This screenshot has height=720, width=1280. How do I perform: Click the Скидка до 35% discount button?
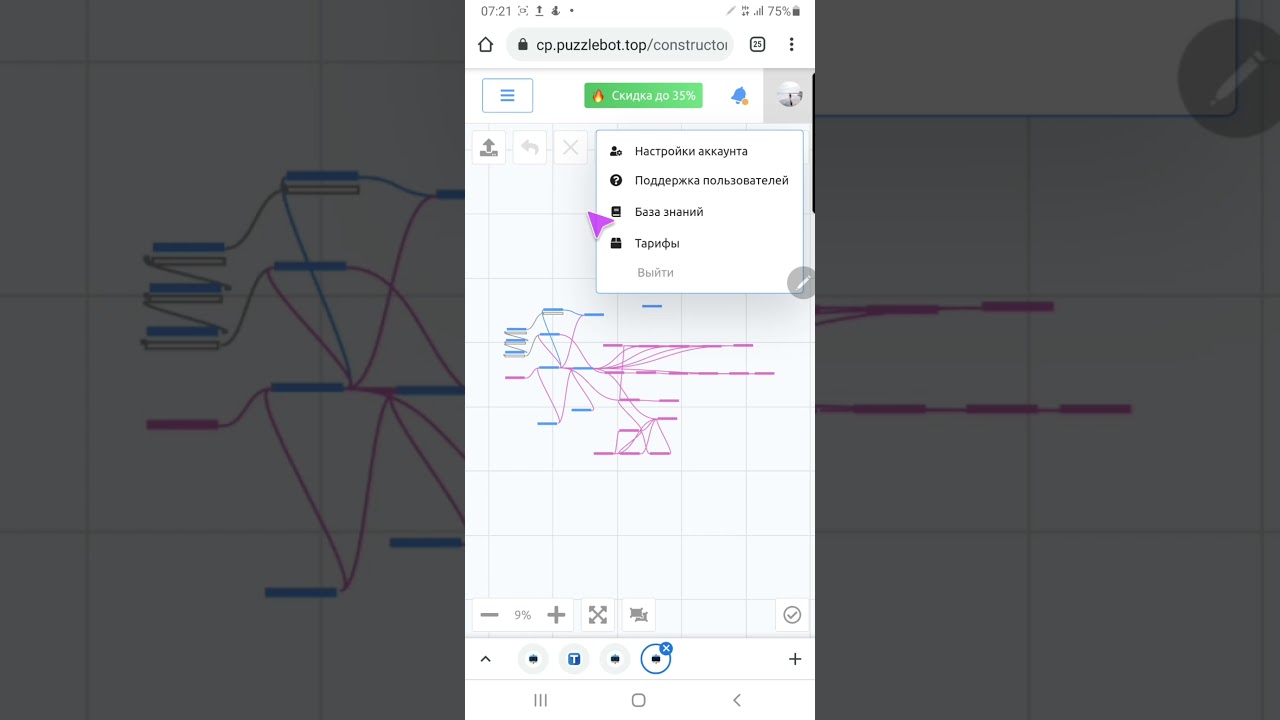[643, 96]
